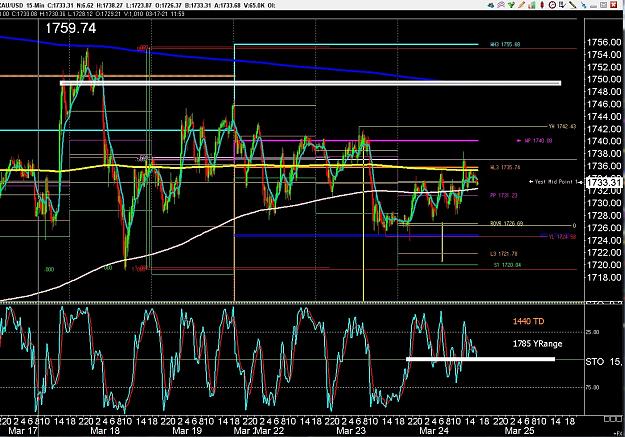Select the black diagonal line drawing tool
The height and width of the screenshot is (437, 625).
[572, 5]
